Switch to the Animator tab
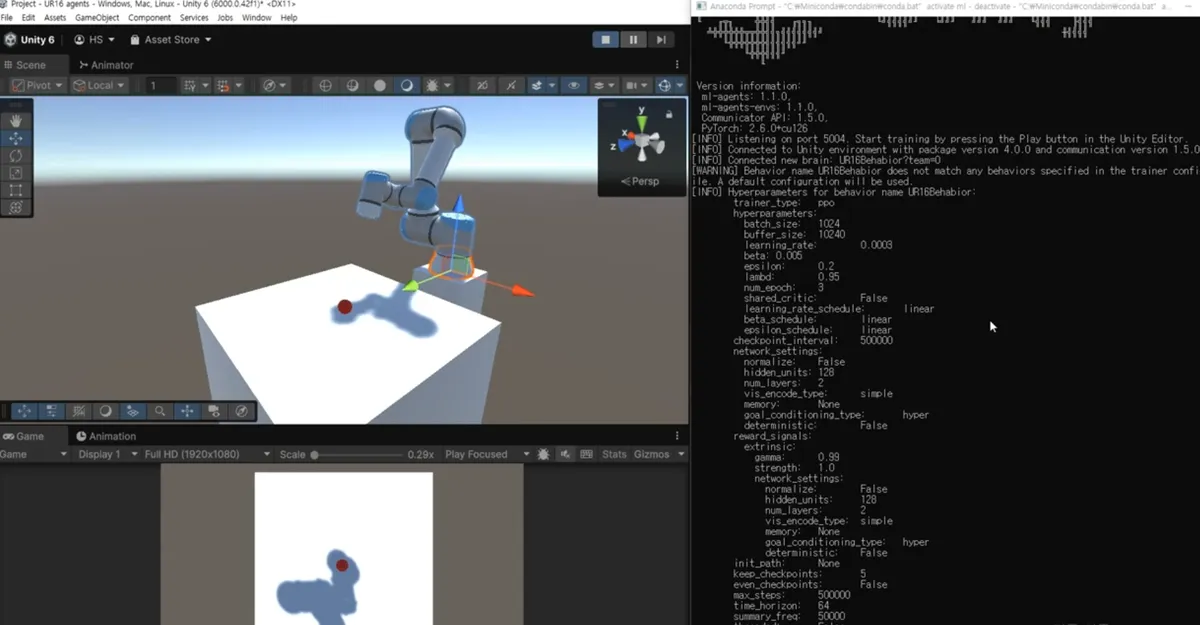 [106, 65]
